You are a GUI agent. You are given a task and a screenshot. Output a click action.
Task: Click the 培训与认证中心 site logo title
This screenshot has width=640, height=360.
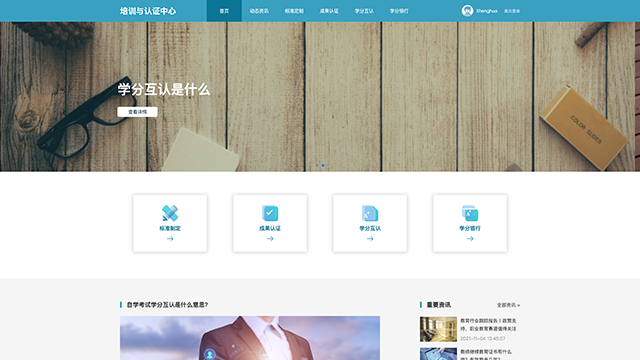click(x=148, y=11)
